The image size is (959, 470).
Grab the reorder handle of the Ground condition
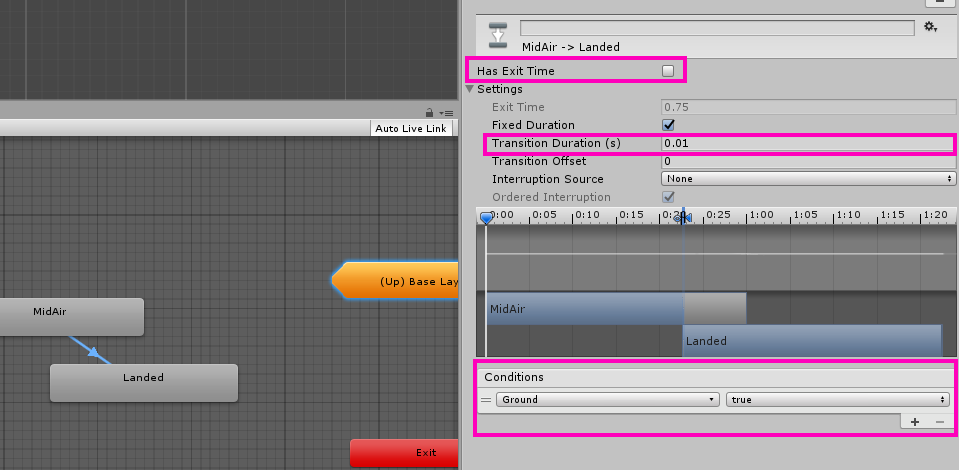[x=486, y=400]
